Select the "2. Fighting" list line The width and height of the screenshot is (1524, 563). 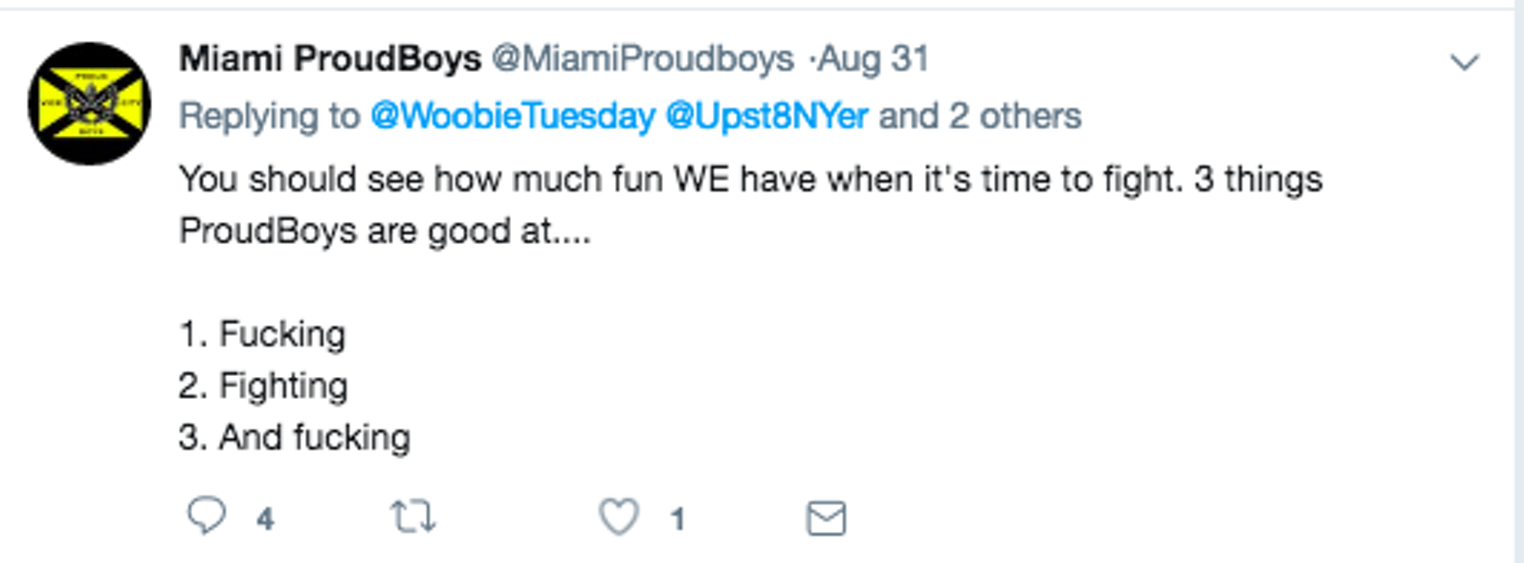click(x=264, y=386)
